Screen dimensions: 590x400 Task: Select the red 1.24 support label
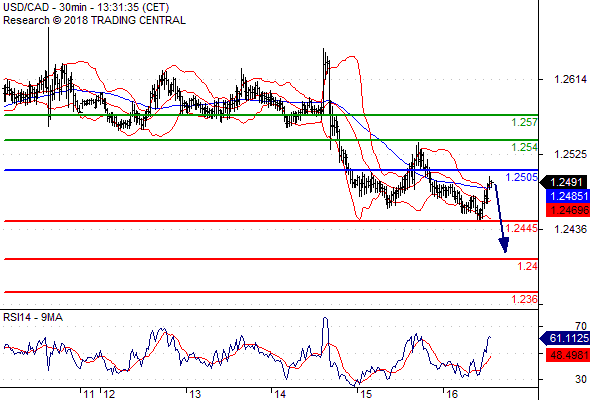tap(527, 266)
